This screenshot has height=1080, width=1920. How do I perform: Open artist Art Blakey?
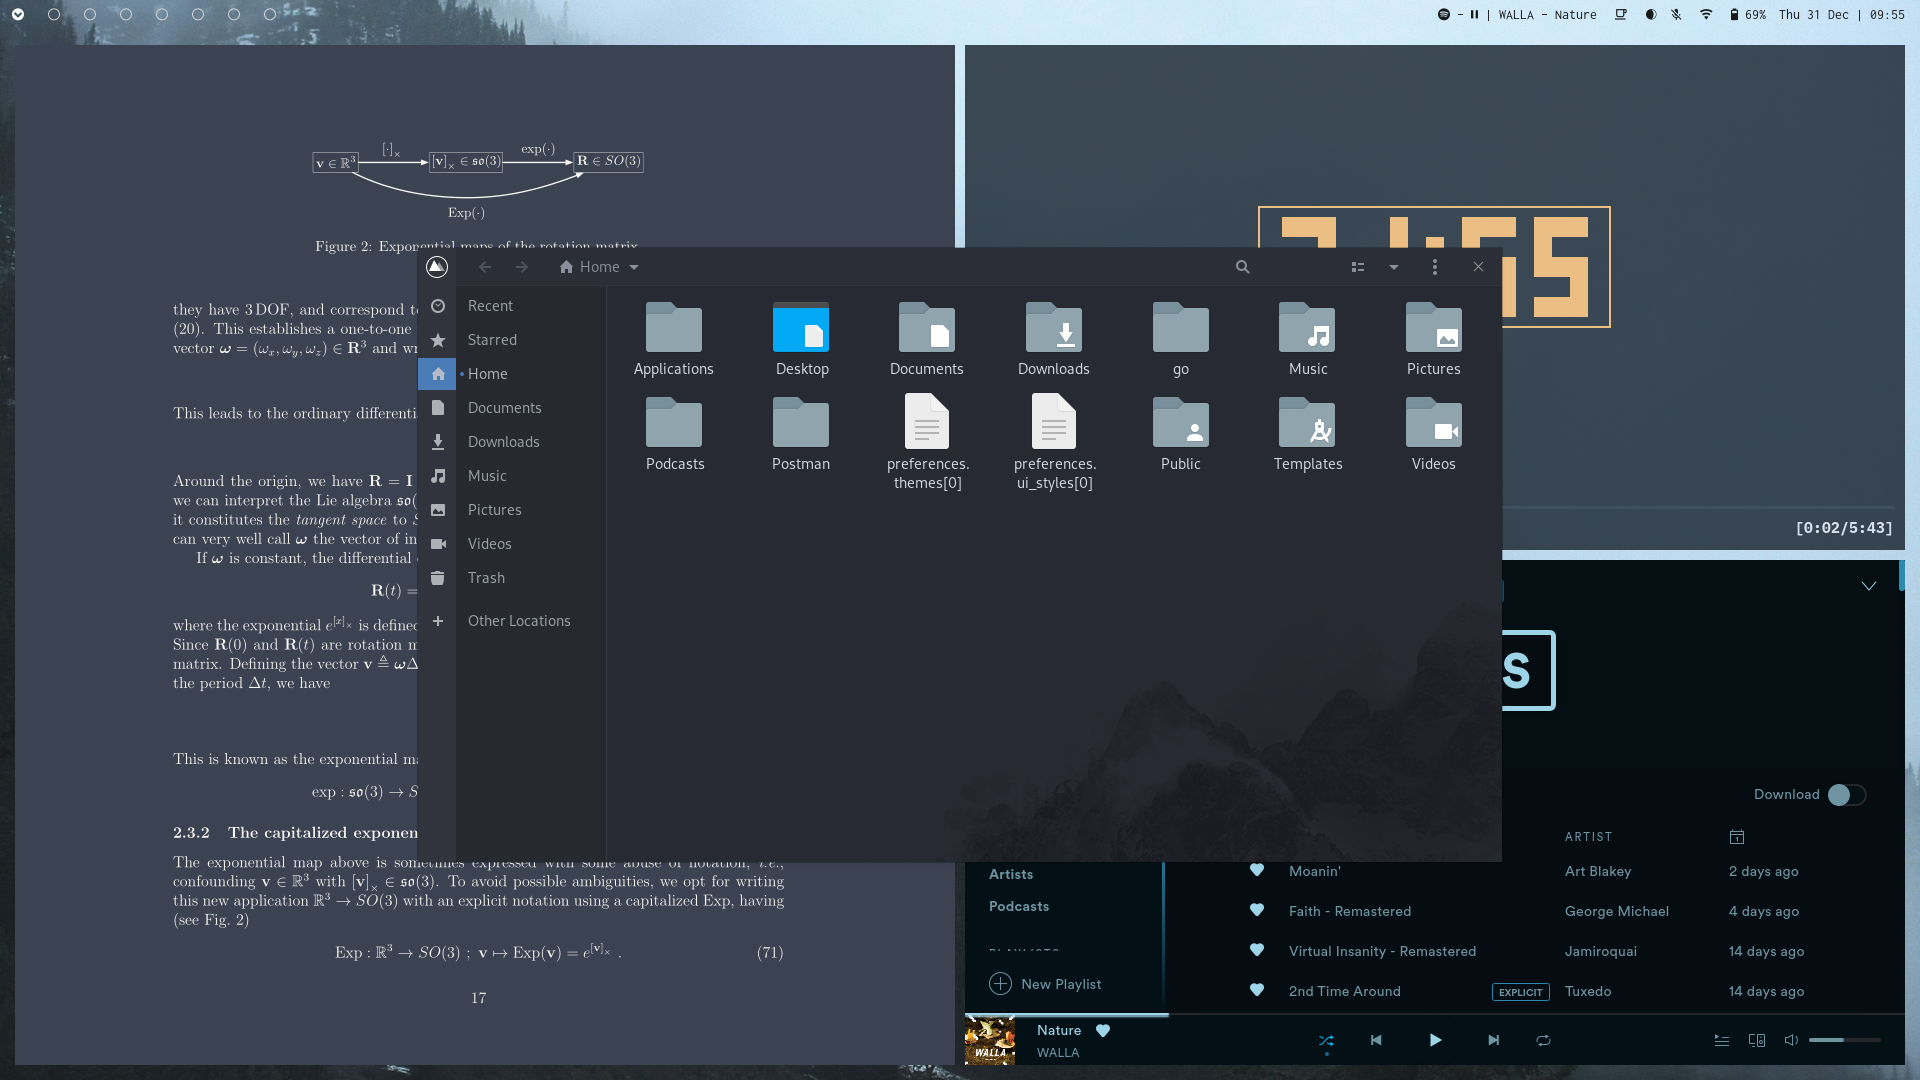(x=1598, y=871)
